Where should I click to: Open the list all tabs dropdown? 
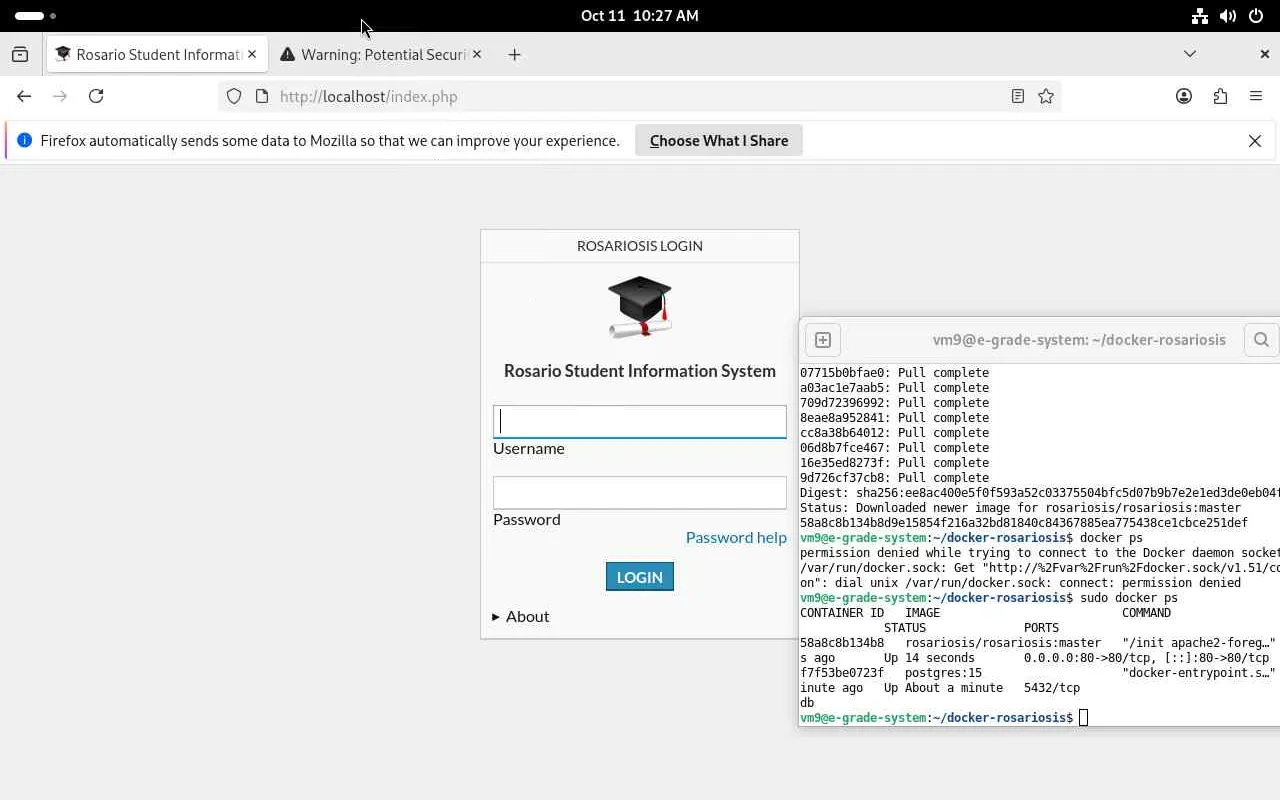click(x=1190, y=54)
